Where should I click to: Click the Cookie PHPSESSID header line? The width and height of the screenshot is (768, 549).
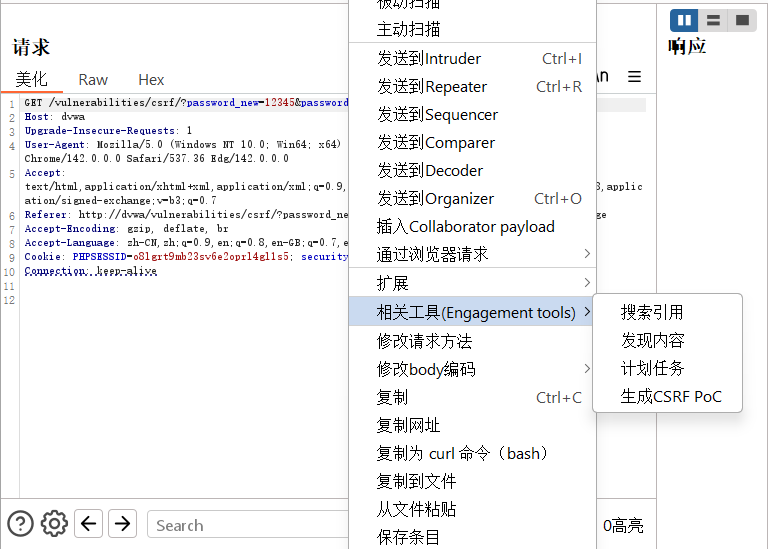coord(186,256)
